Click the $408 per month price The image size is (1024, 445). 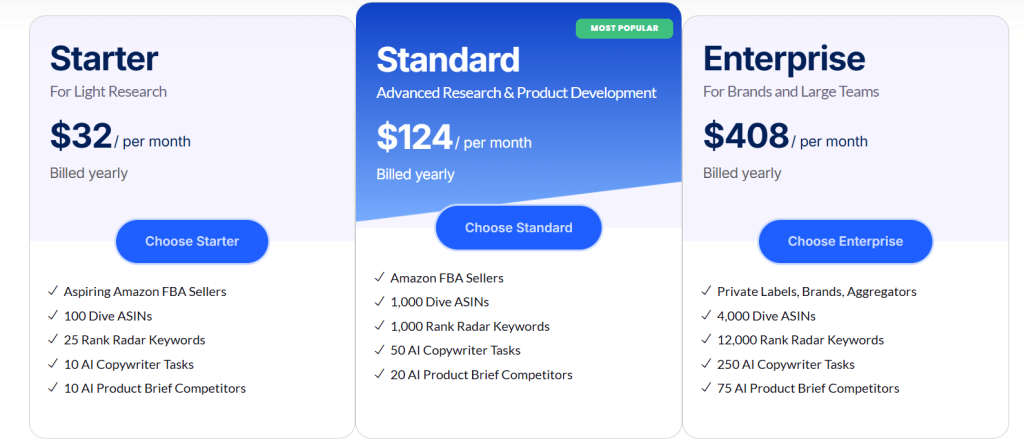pyautogui.click(x=786, y=137)
